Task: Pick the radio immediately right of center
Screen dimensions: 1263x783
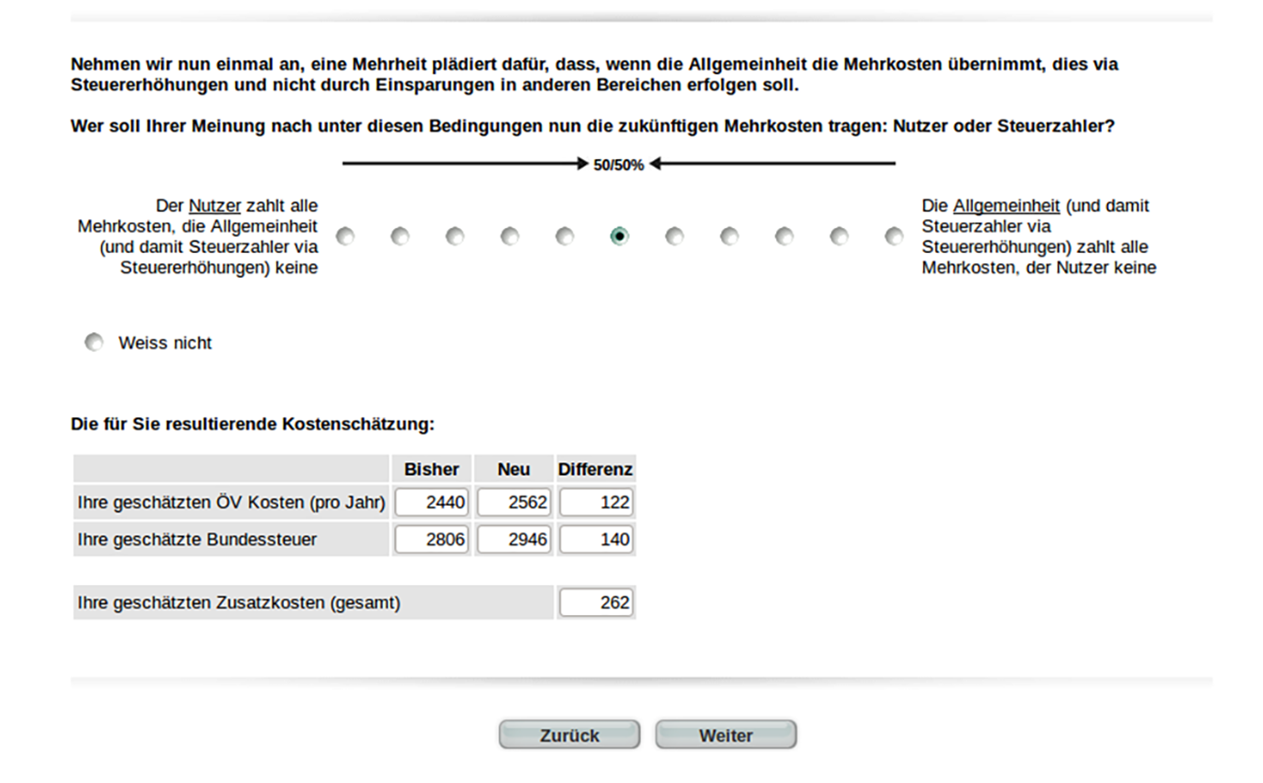Action: pyautogui.click(x=674, y=235)
